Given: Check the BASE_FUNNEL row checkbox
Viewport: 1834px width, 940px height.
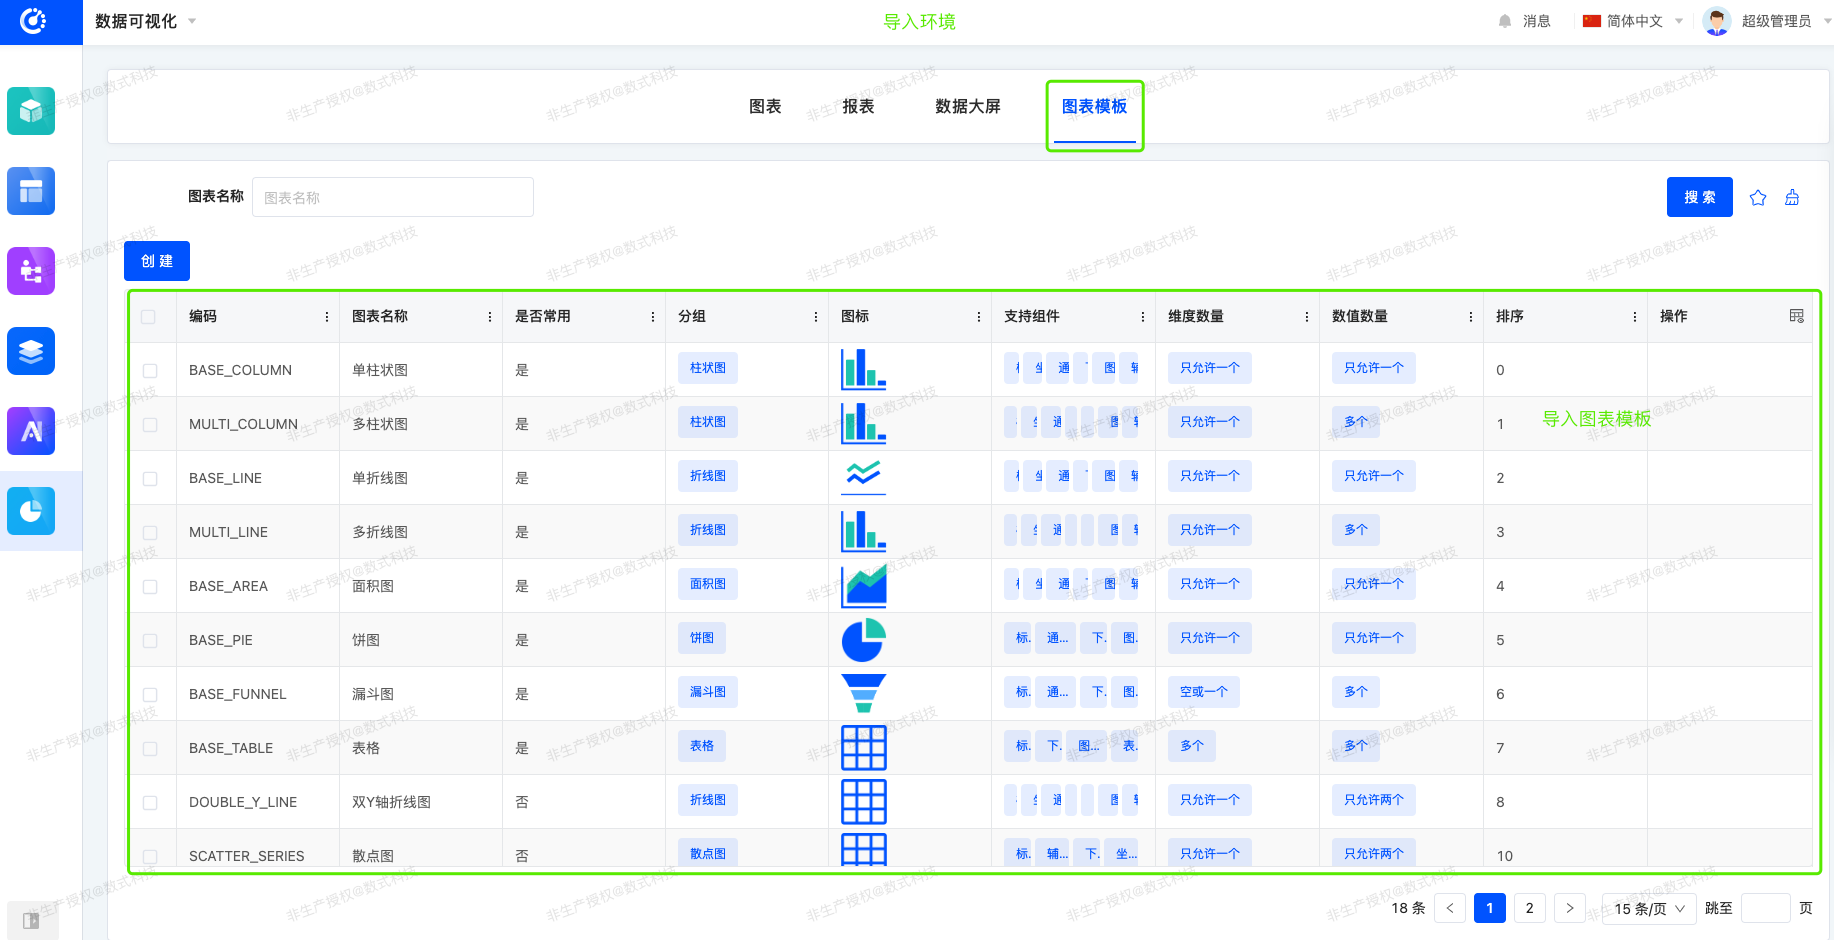Looking at the screenshot, I should [150, 694].
